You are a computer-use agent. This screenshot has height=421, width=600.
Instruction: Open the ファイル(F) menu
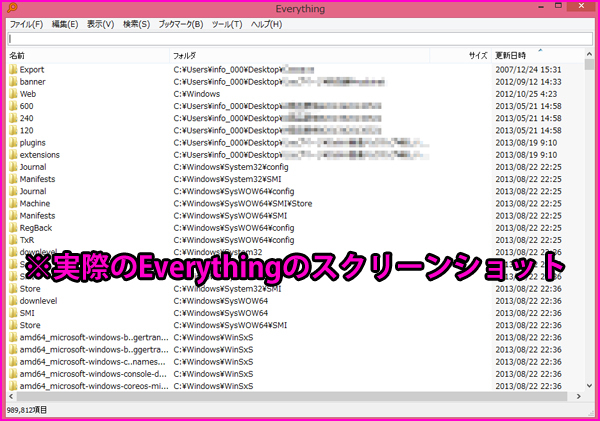point(26,24)
